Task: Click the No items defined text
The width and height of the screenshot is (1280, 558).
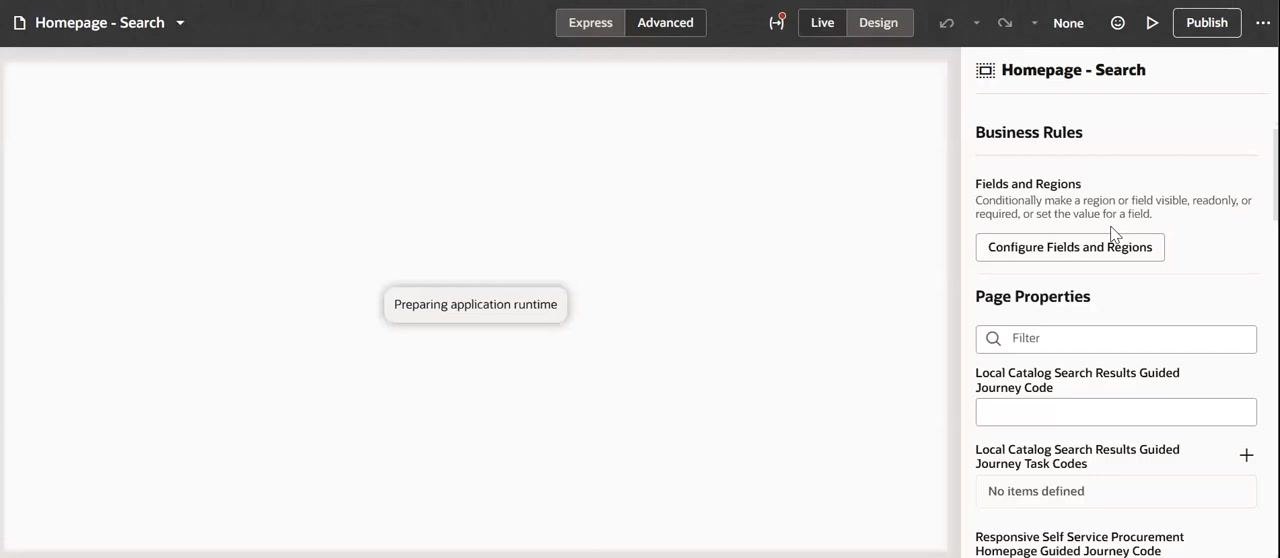Action: point(1036,491)
